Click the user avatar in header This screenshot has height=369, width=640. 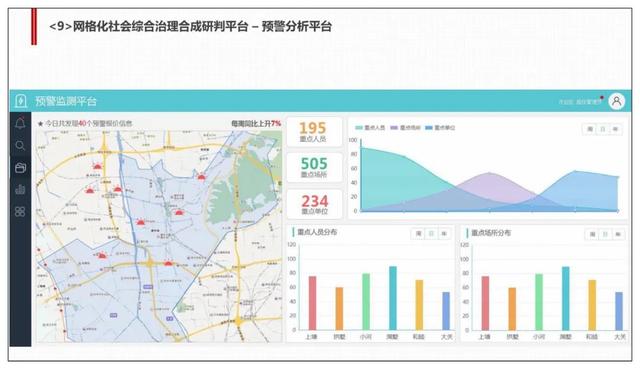616,101
